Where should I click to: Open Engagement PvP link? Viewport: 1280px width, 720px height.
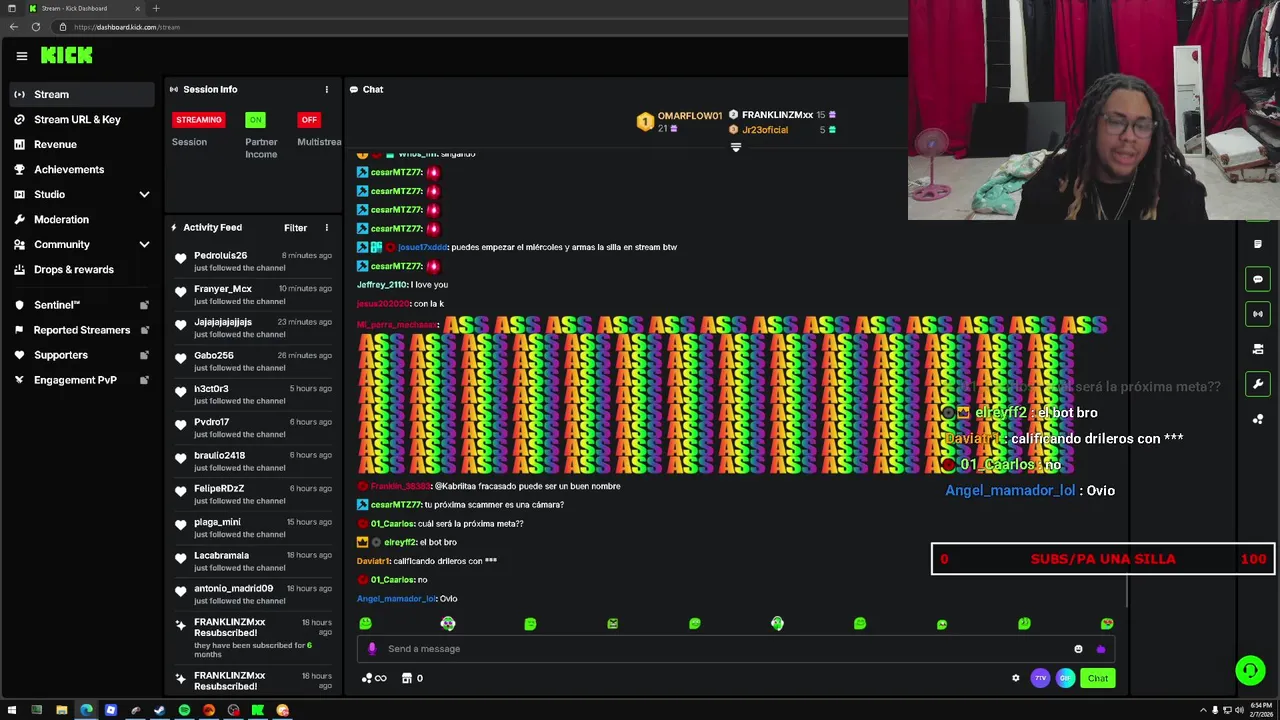click(82, 380)
